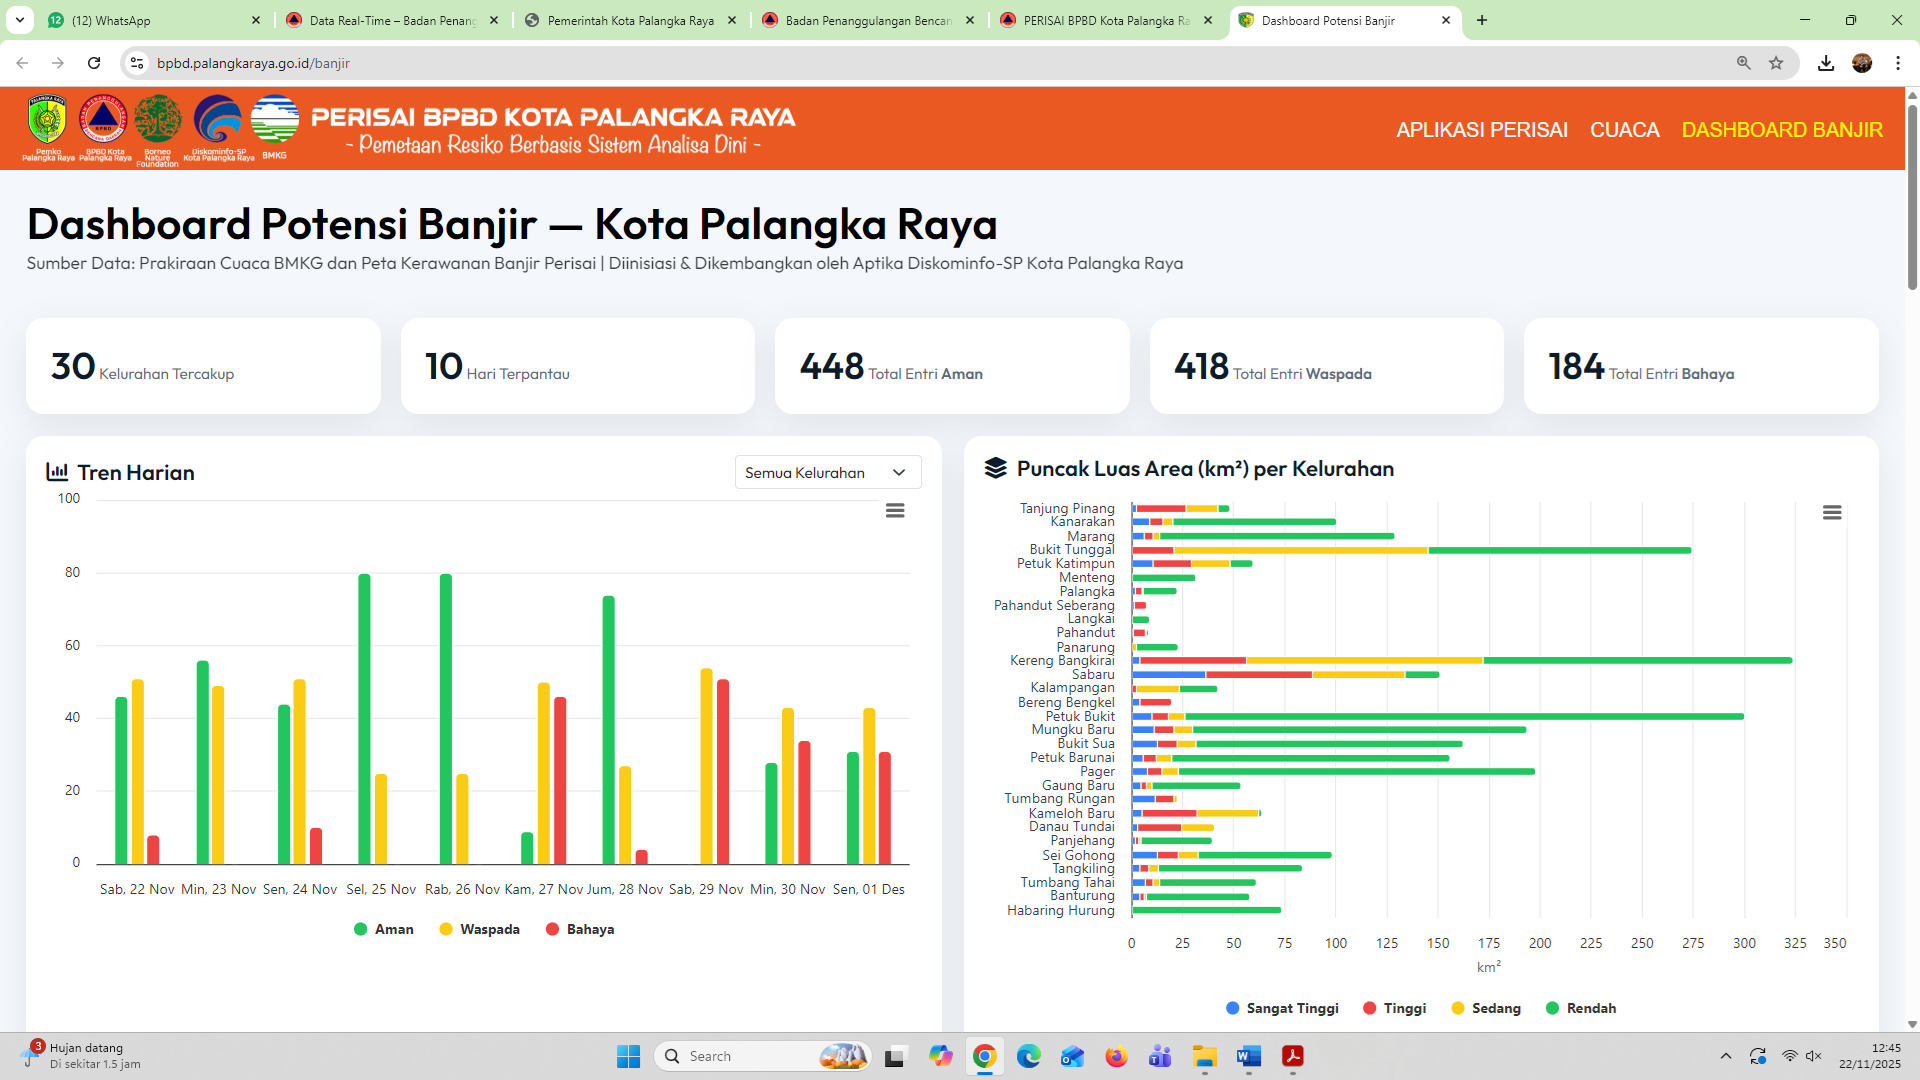The image size is (1920, 1080).
Task: Open APLIKASI PERISAI link
Action: [x=1481, y=130]
